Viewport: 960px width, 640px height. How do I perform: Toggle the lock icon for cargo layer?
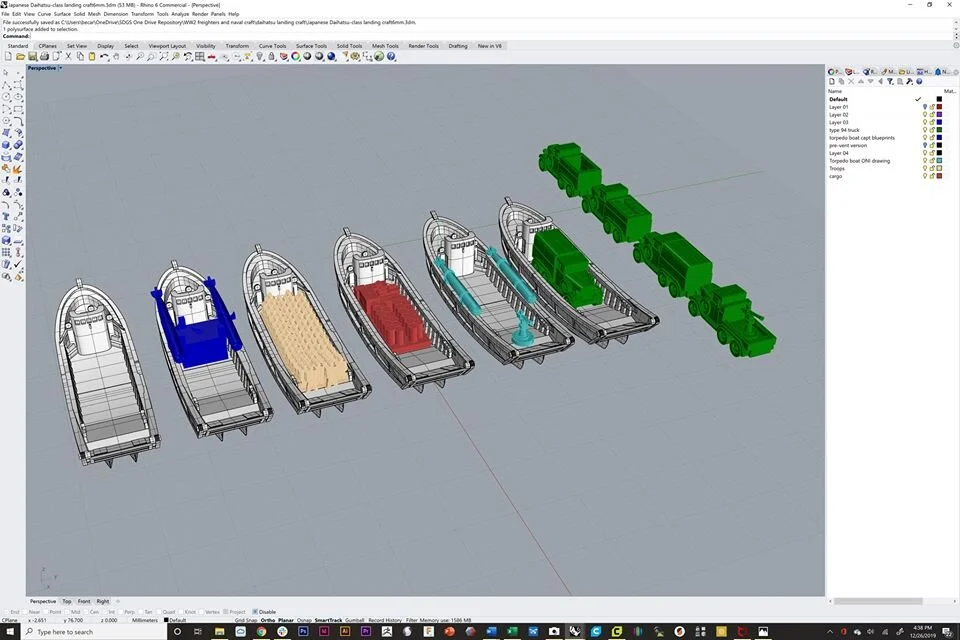tap(932, 176)
